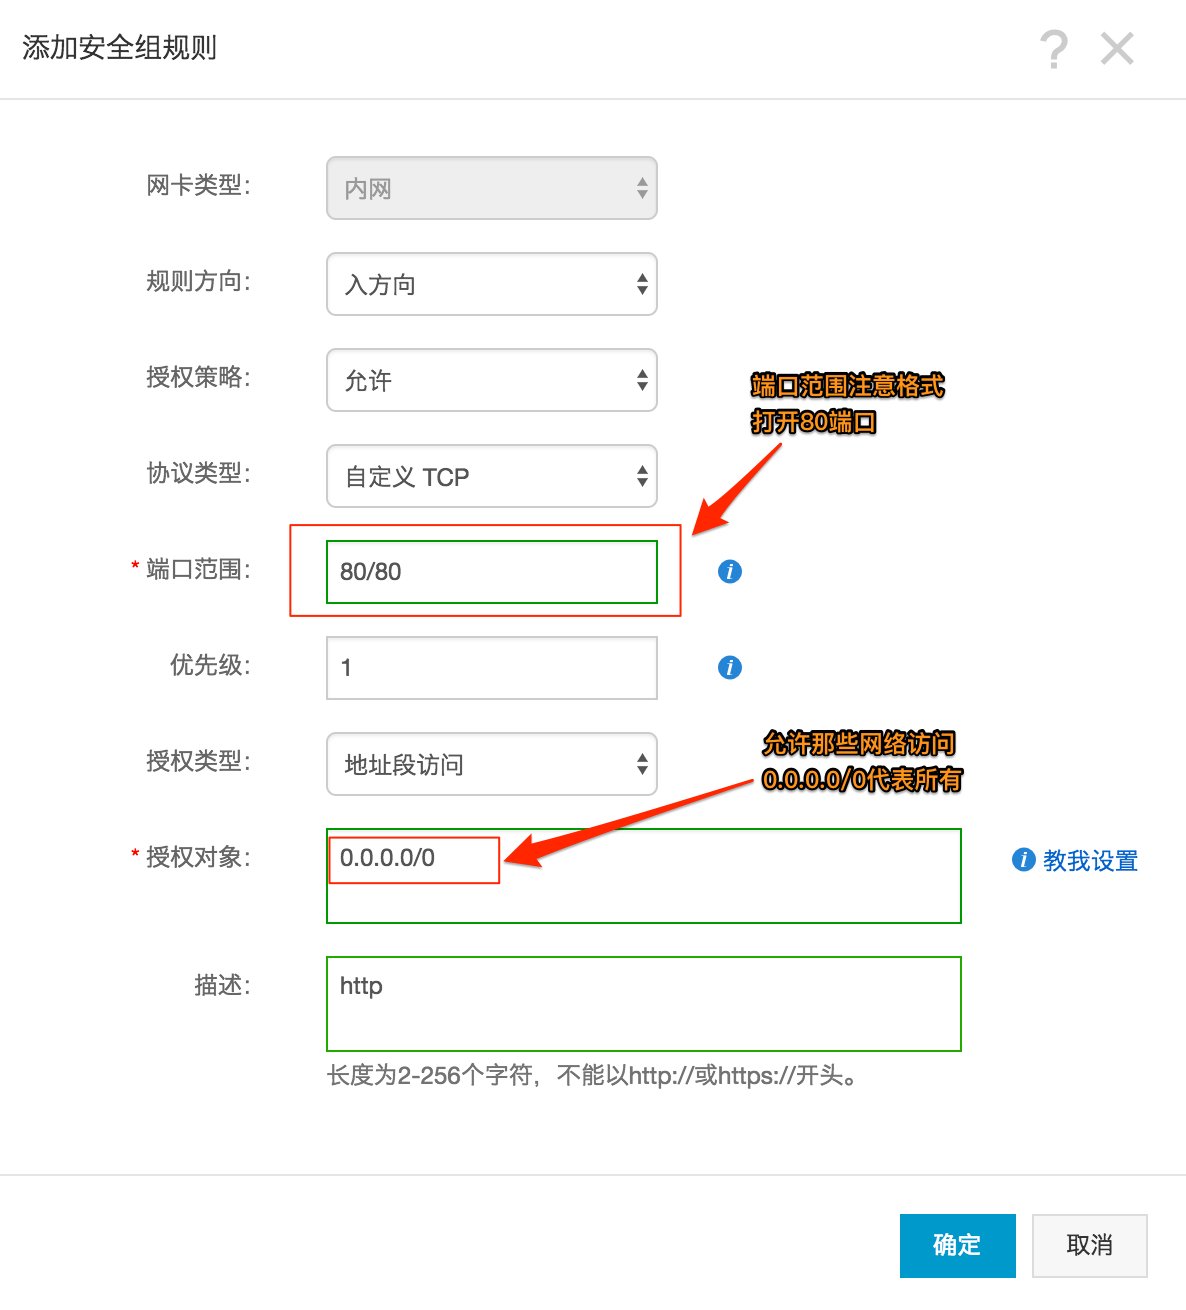The width and height of the screenshot is (1186, 1310).
Task: Open the 授权类型 dropdown showing 地址段访问
Action: [492, 764]
